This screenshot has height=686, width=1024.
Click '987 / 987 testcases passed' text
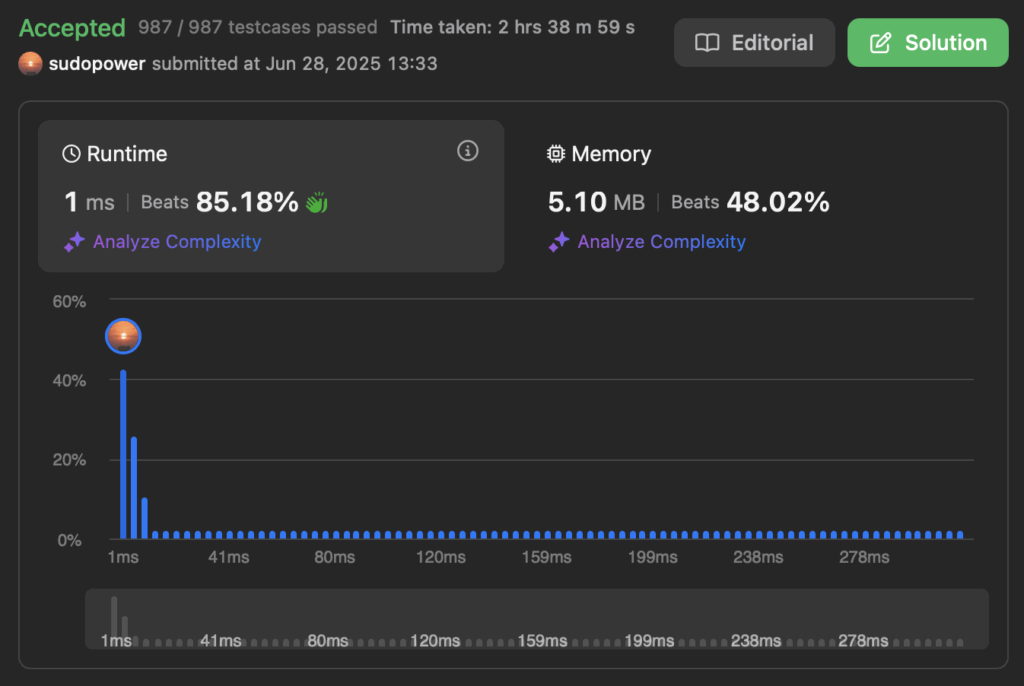[258, 27]
